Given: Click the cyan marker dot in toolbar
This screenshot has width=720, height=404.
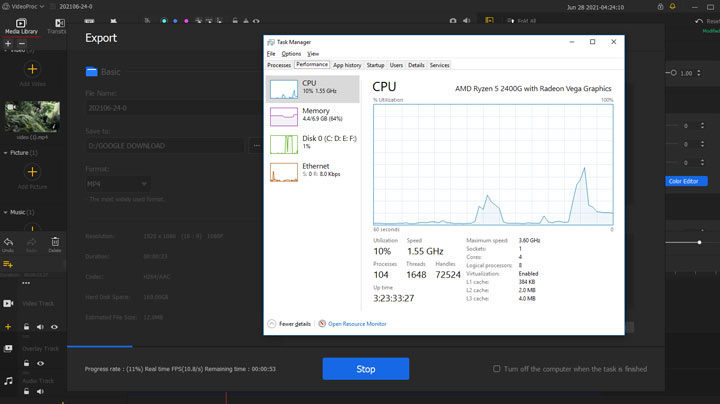Looking at the screenshot, I should [164, 21].
